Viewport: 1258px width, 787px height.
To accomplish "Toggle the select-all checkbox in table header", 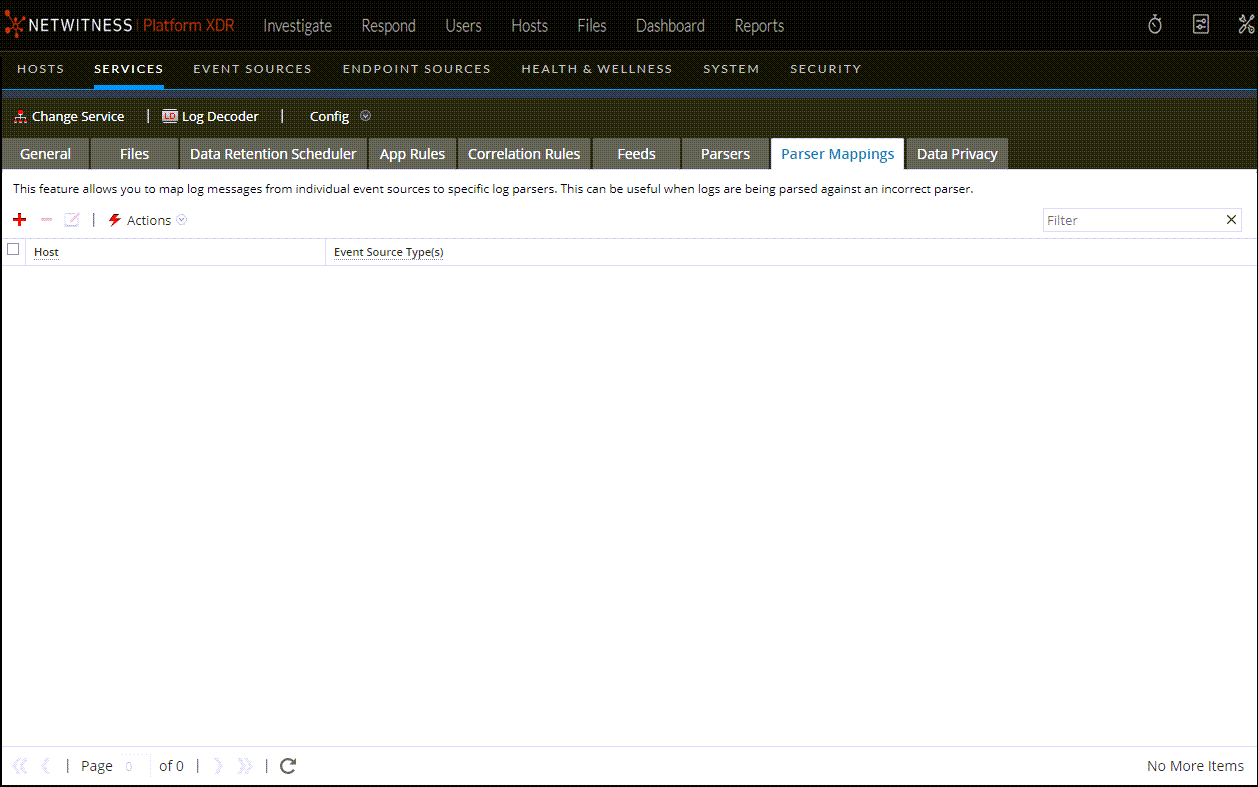I will (13, 250).
